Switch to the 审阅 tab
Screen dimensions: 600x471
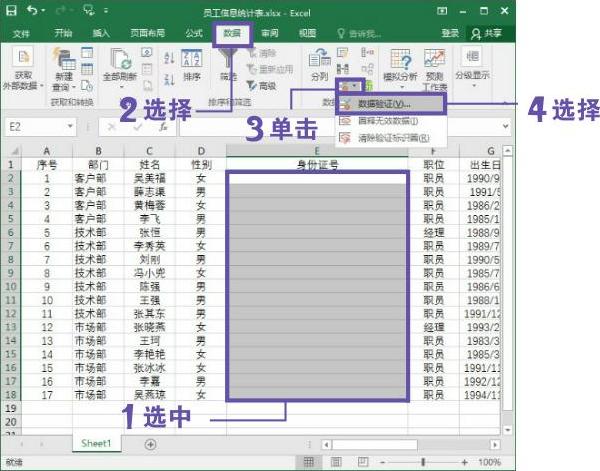[270, 33]
